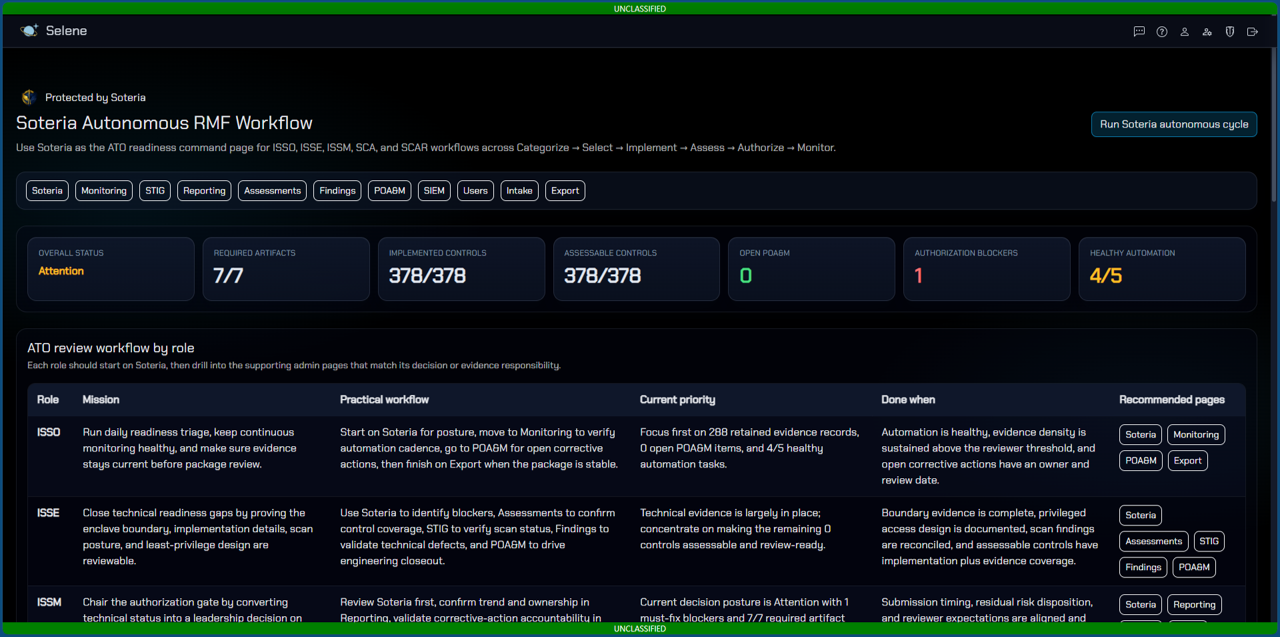The image size is (1280, 637).
Task: Select the Intake navigation tab
Action: (x=519, y=191)
